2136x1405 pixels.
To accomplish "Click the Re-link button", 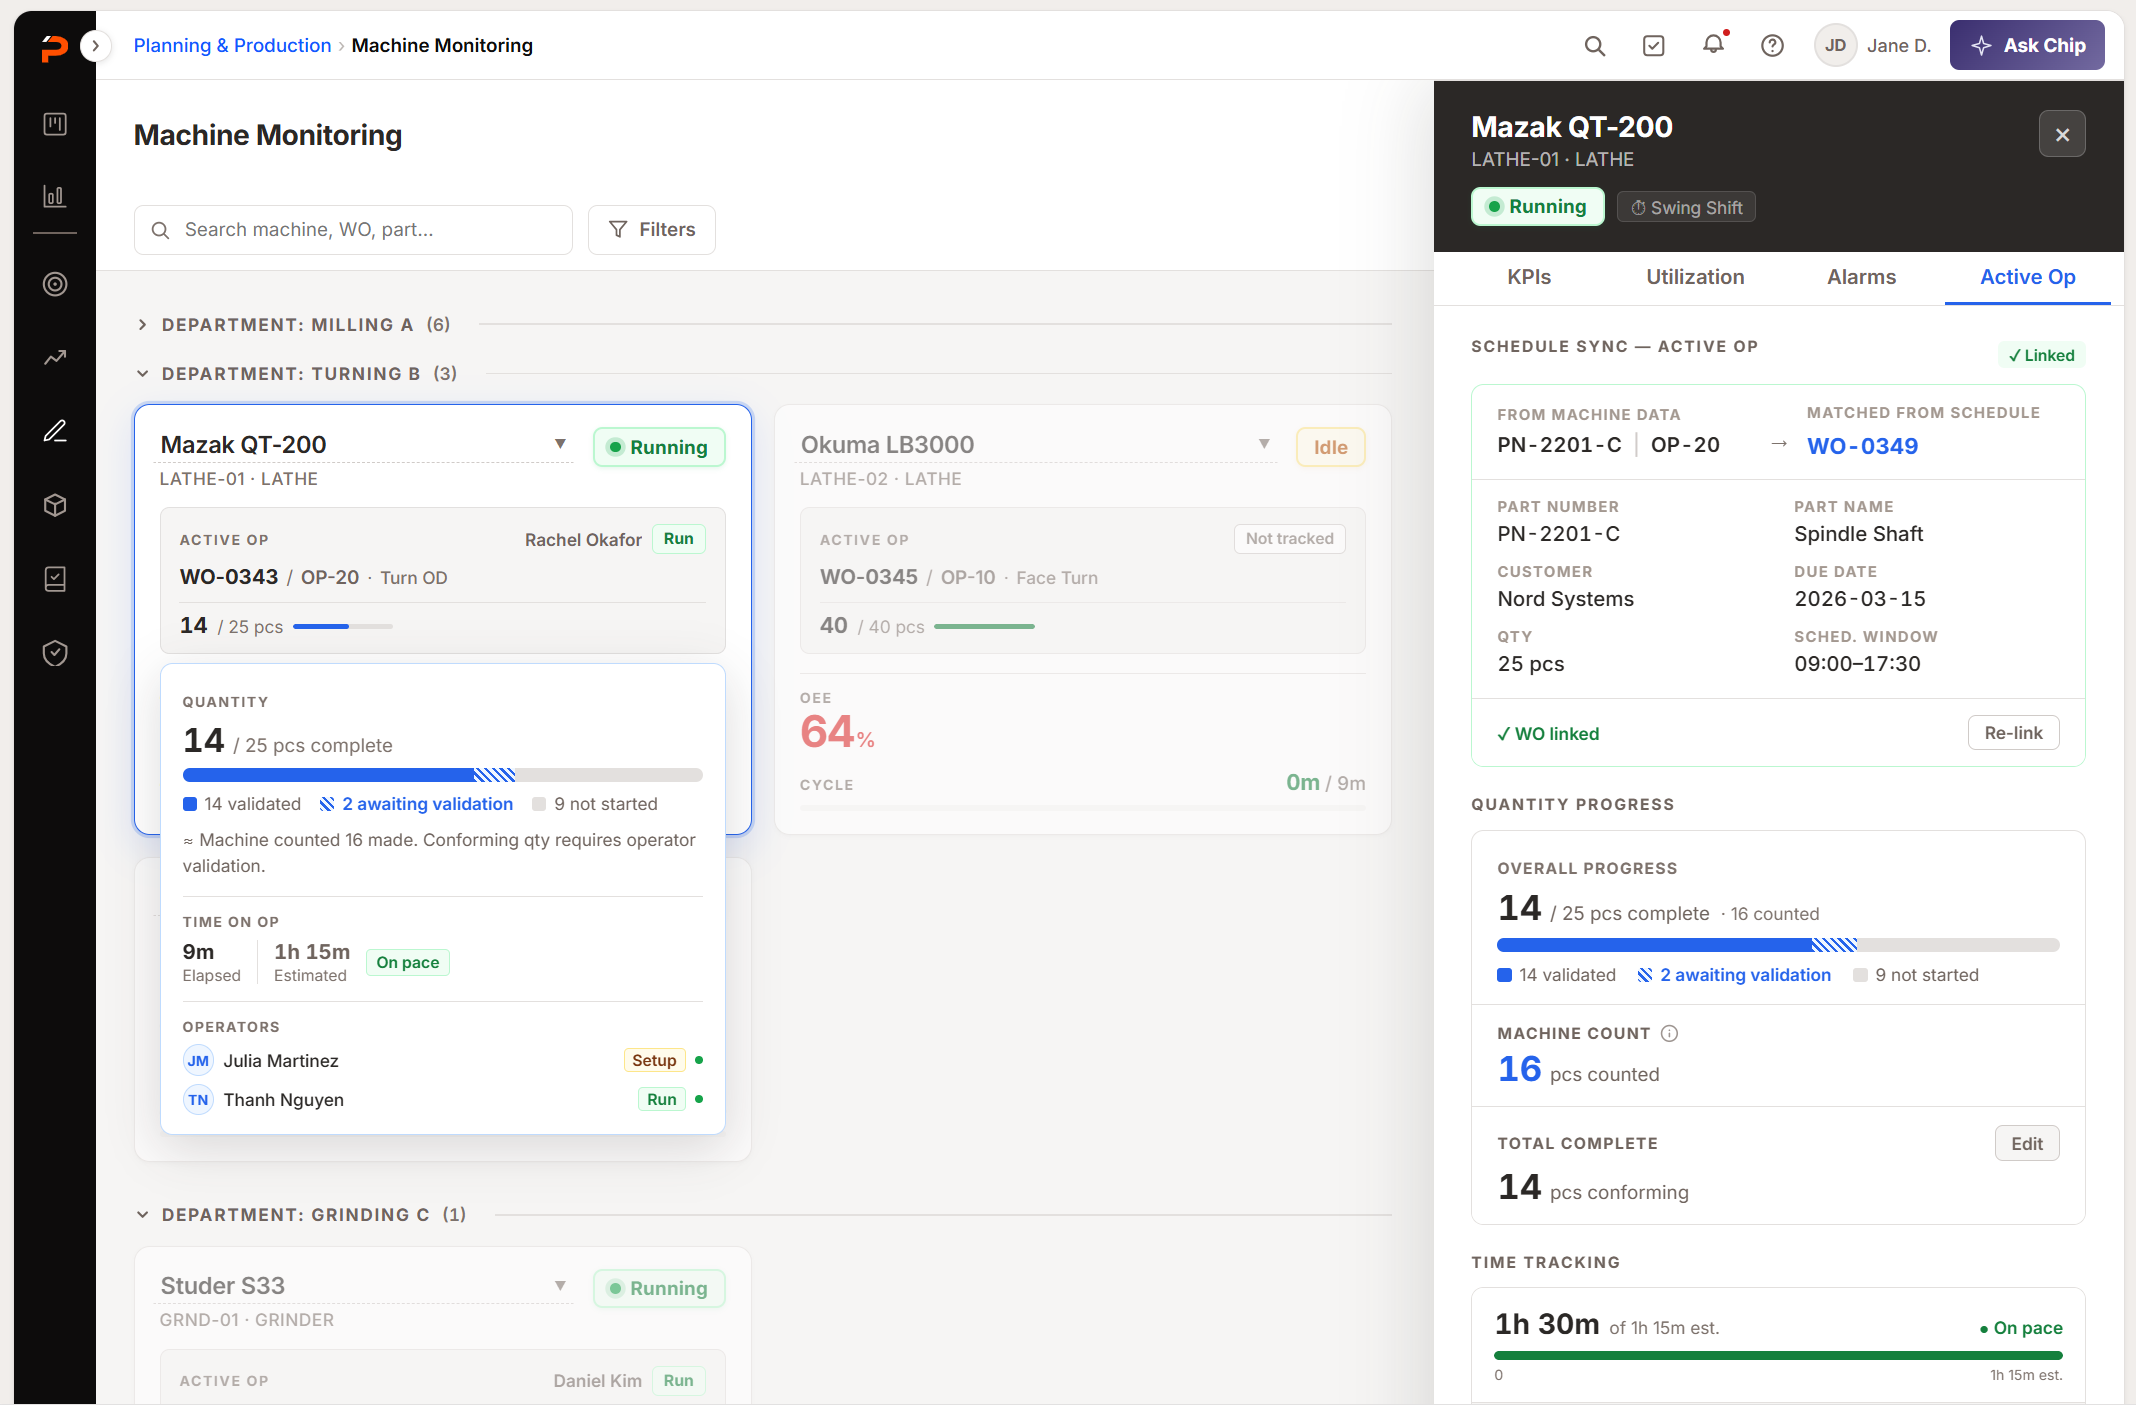I will point(2013,733).
